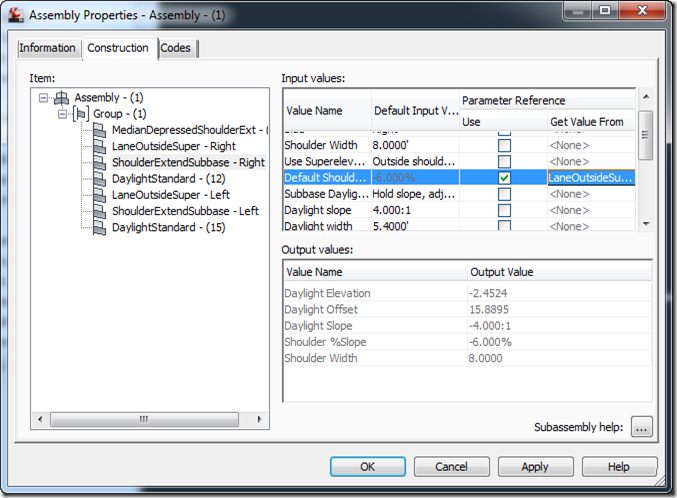
Task: Select LaneOutsideSuper - Left in the tree
Action: [x=171, y=195]
